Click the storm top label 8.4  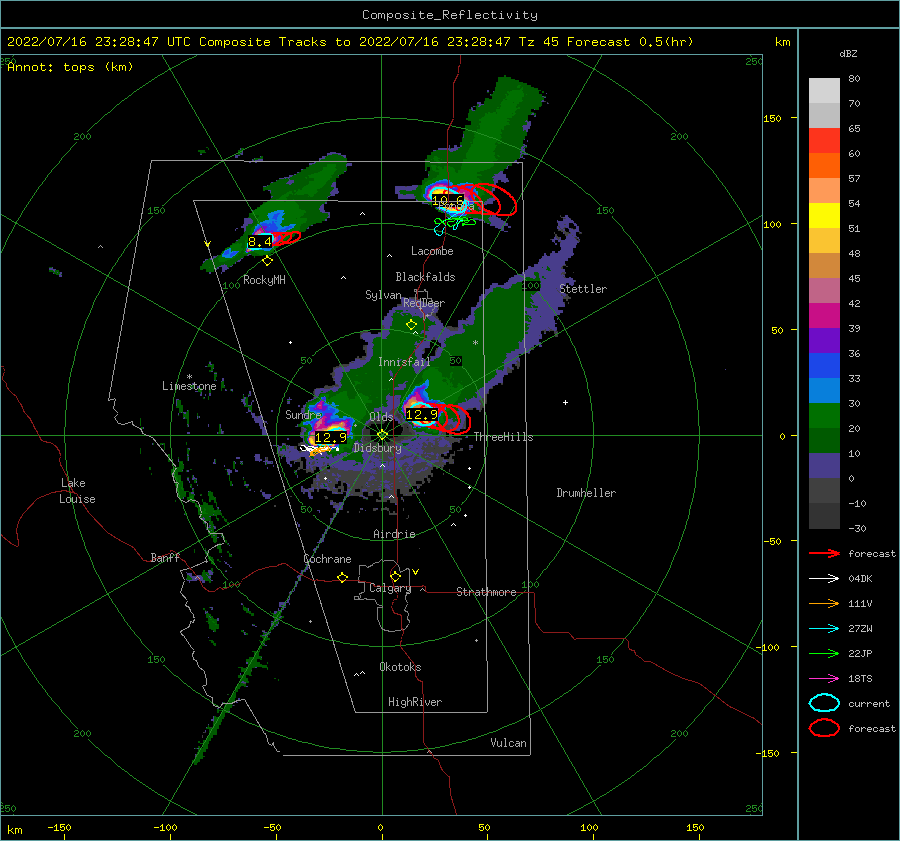[x=260, y=242]
